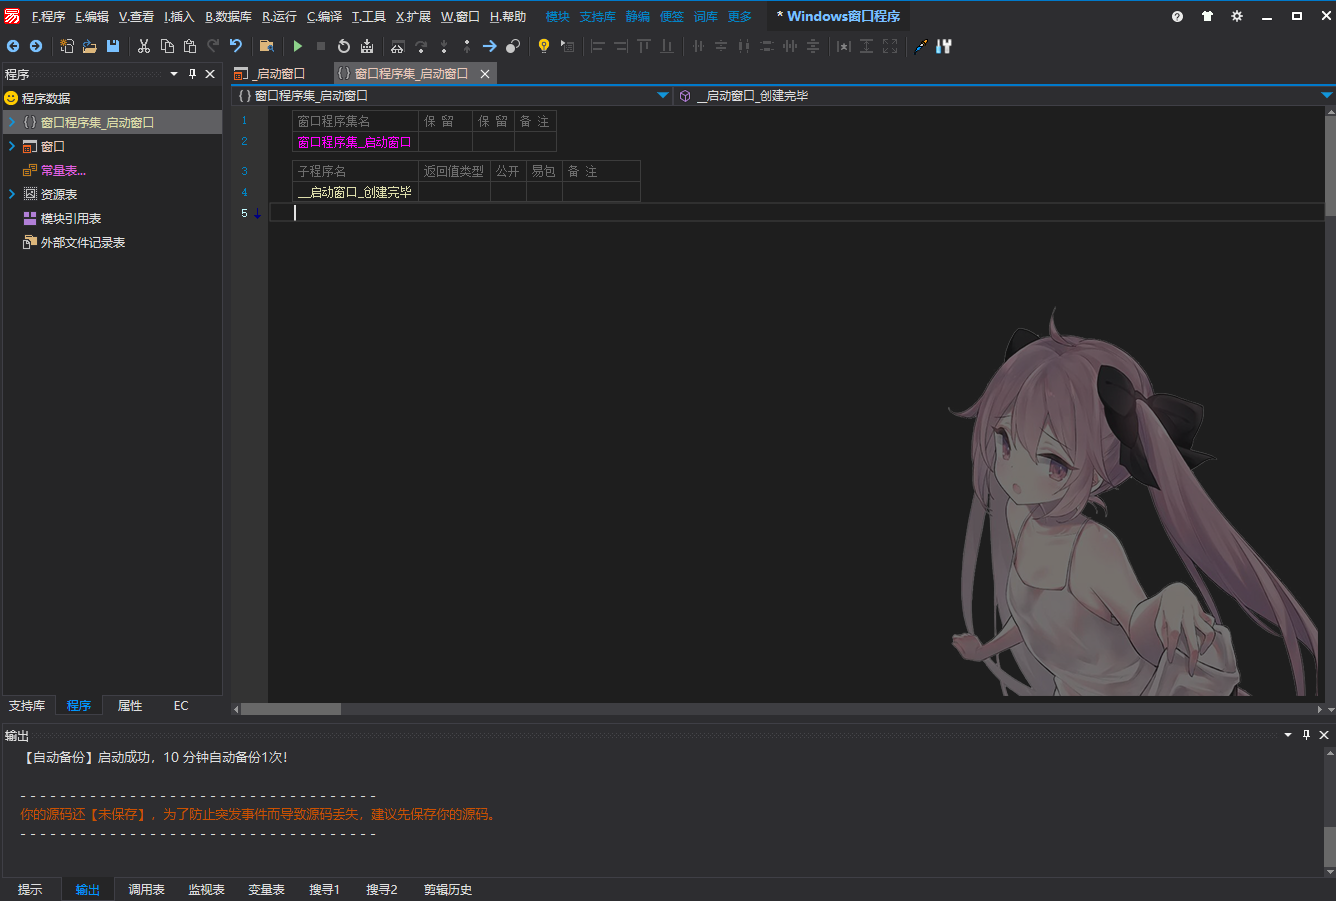This screenshot has height=901, width=1336.
Task: Switch to the 属性 tab
Action: coord(130,706)
